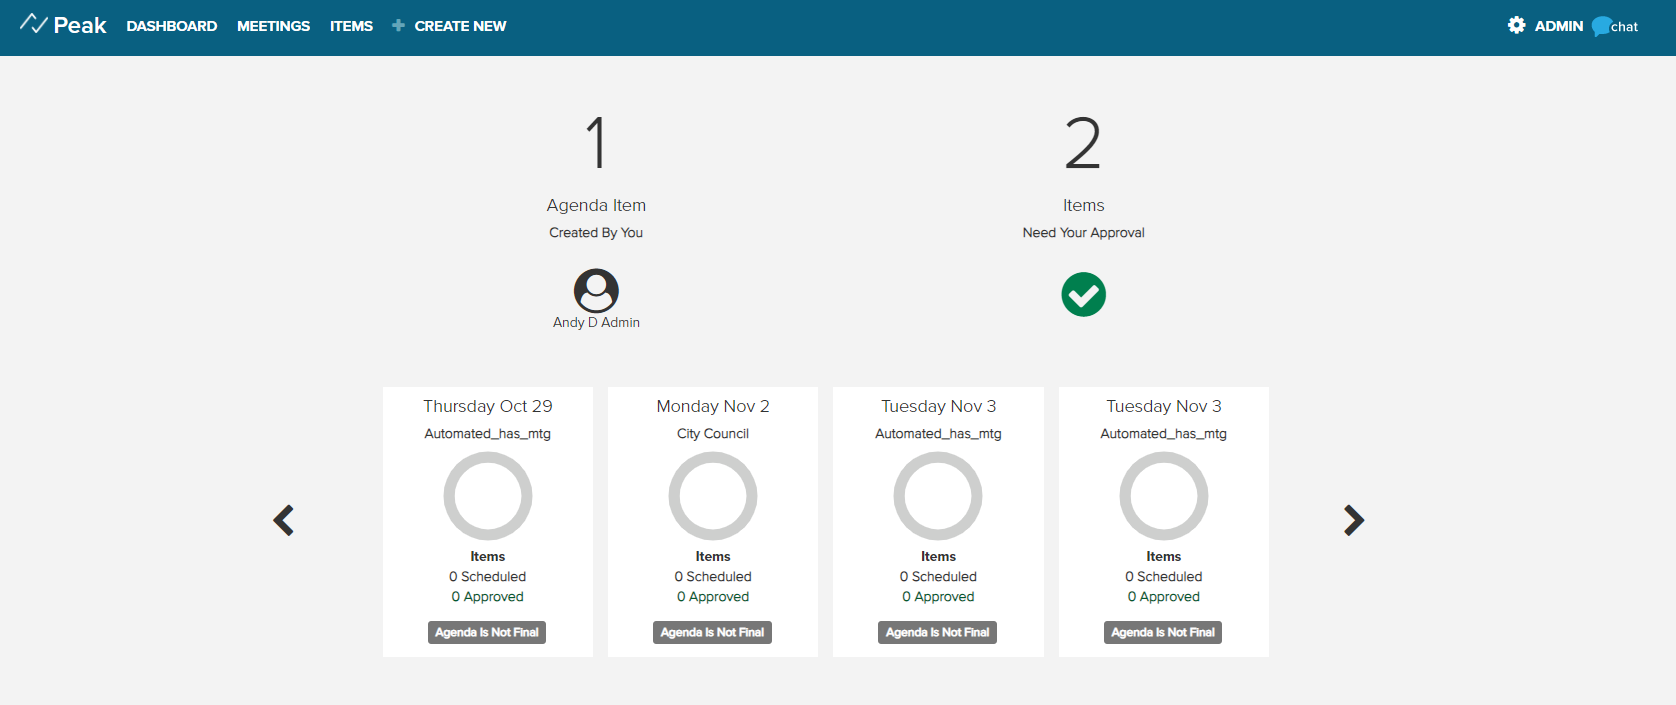Click 0 Approved in Monday Nov 2 card

coord(713,597)
